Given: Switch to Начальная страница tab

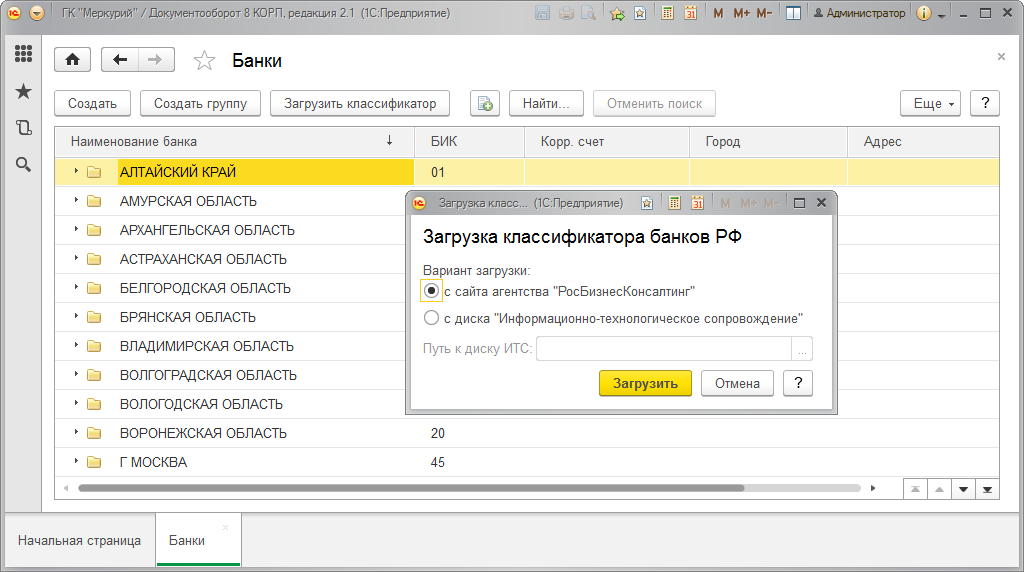Looking at the screenshot, I should [79, 541].
